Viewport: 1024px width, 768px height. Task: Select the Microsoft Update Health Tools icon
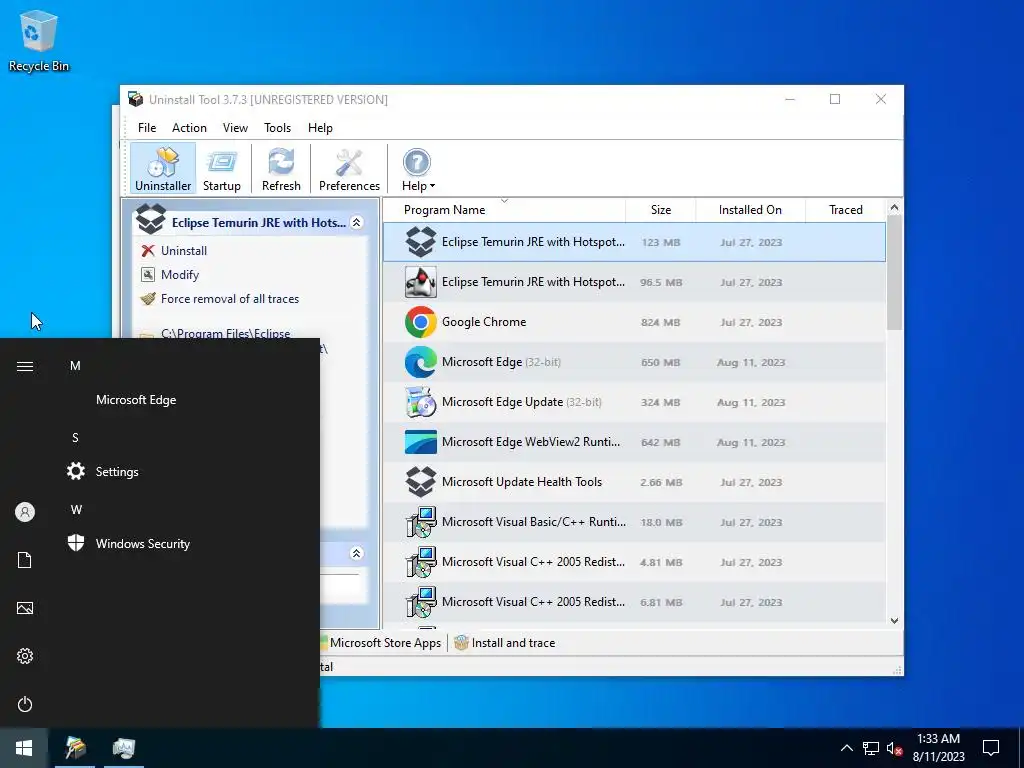pos(421,482)
